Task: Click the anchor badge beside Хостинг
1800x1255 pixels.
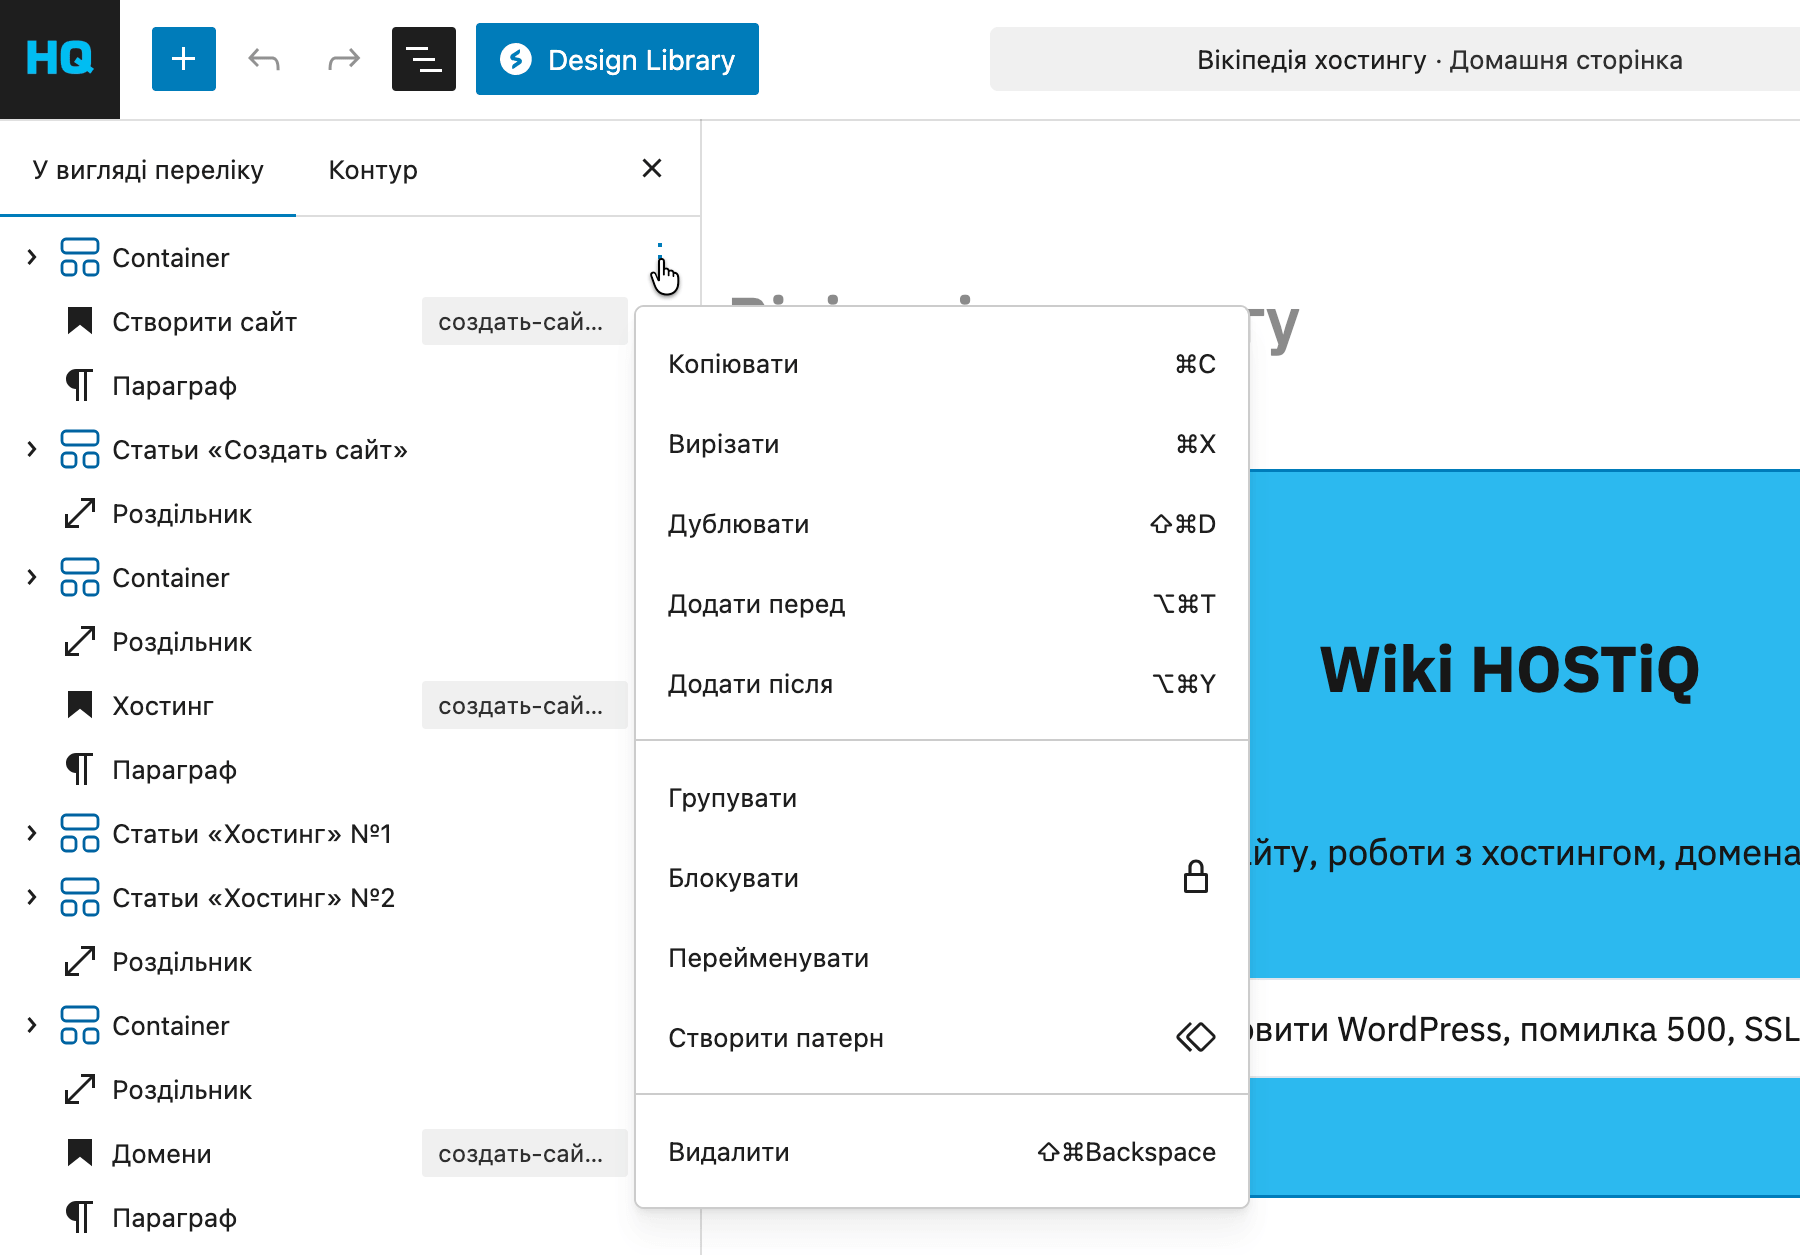Action: coord(524,706)
